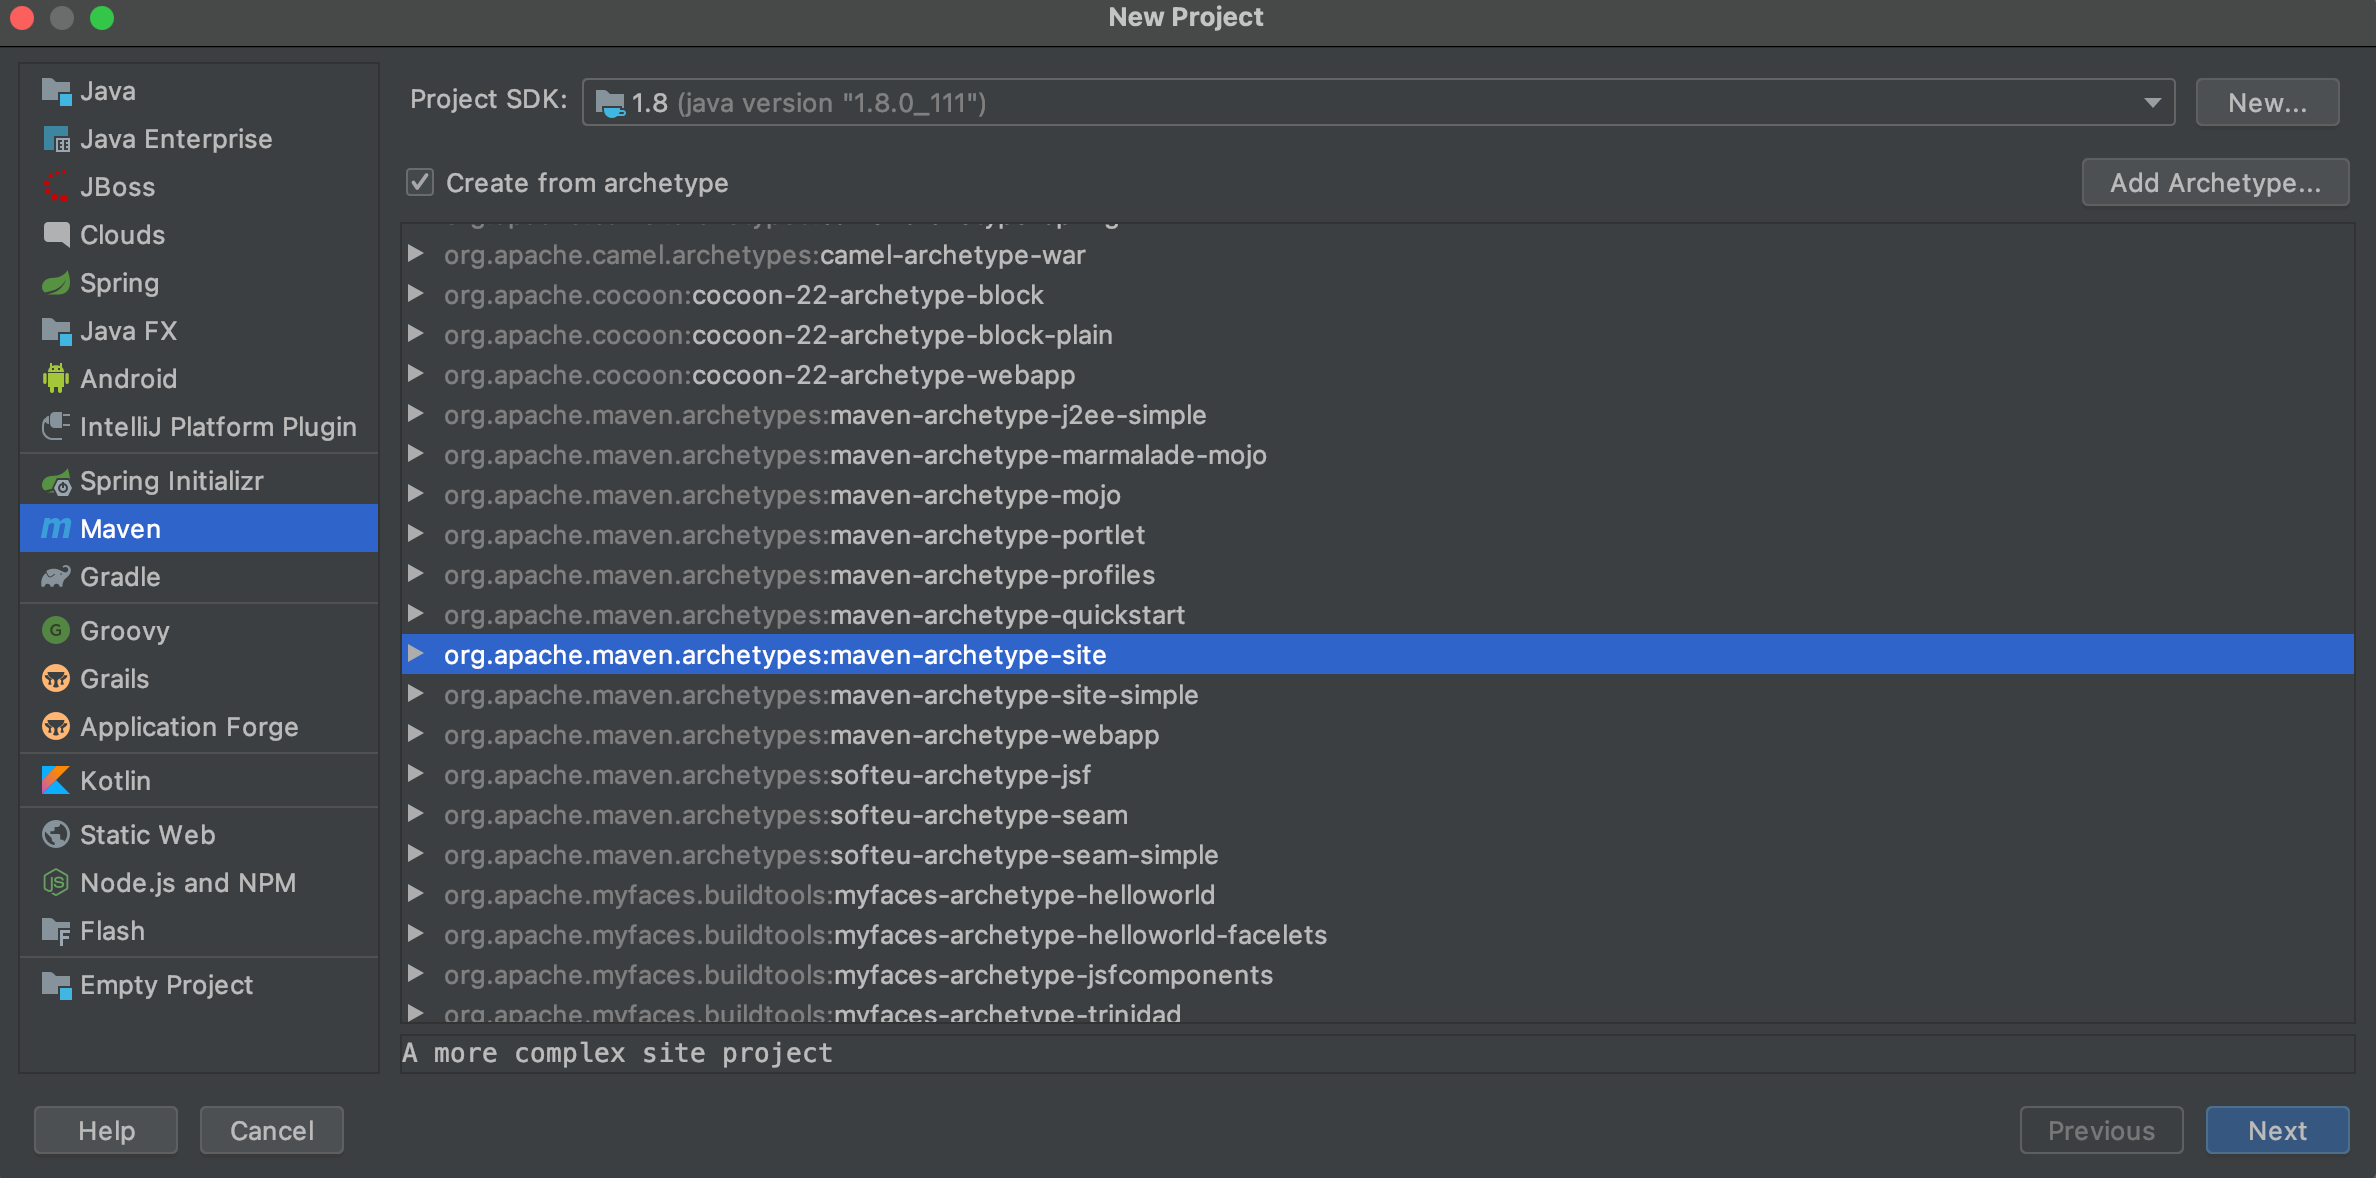Viewport: 2376px width, 1178px height.
Task: Click the IntelliJ Platform Plugin icon
Action: pyautogui.click(x=56, y=427)
